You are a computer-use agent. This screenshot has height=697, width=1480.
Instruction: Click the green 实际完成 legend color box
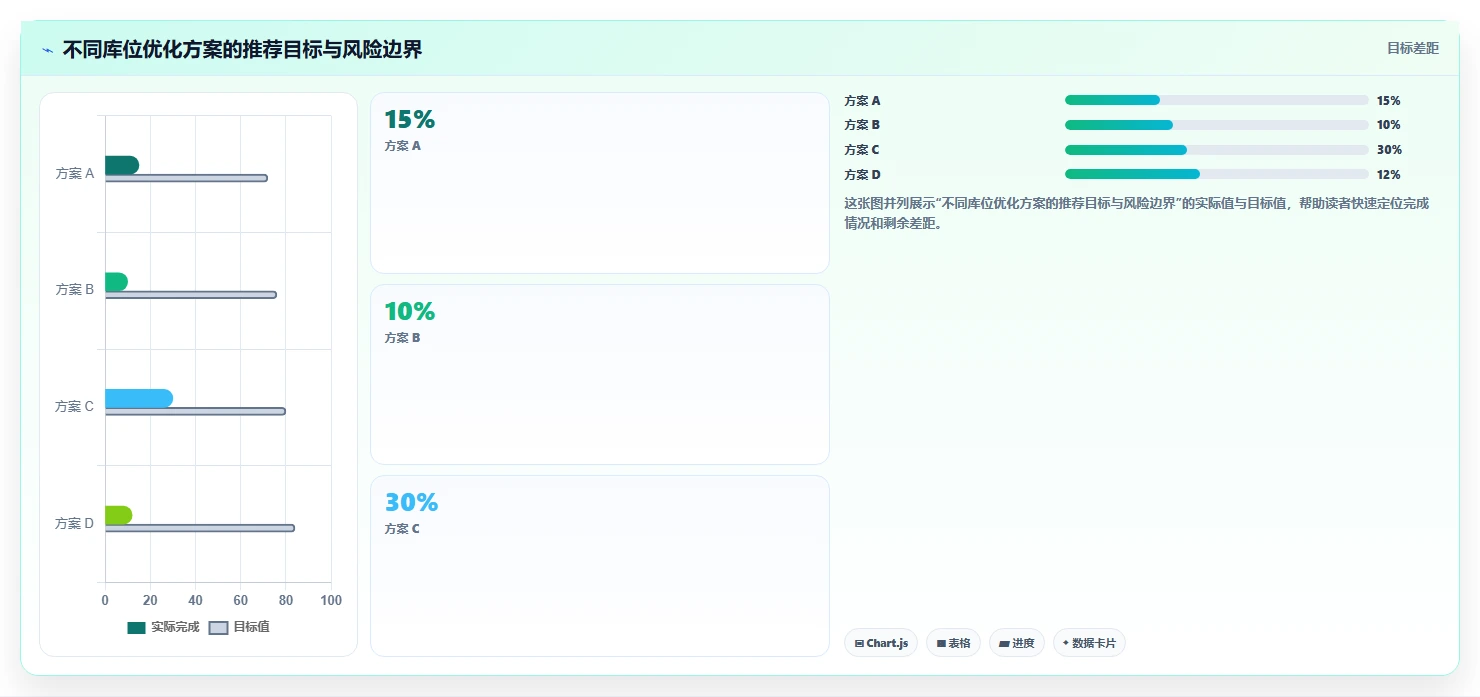(x=136, y=627)
